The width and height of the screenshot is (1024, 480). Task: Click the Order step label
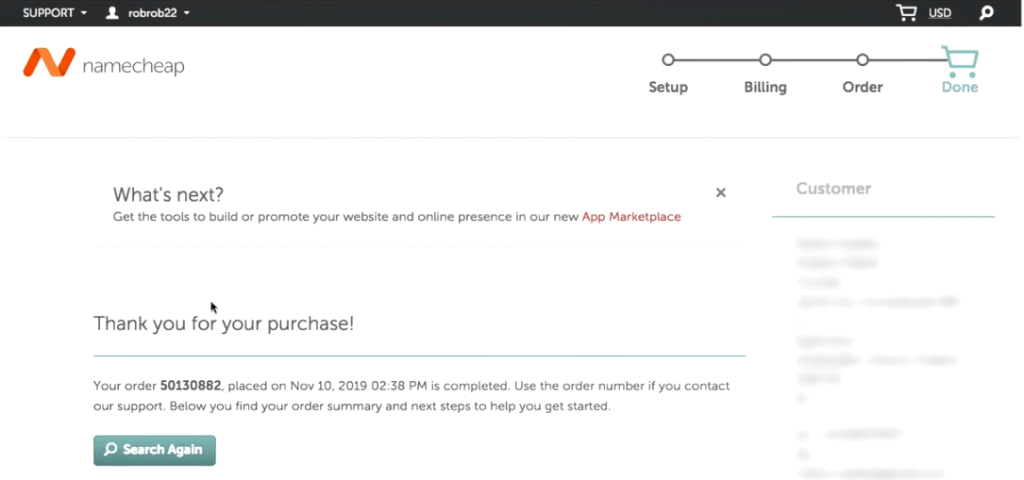click(x=863, y=88)
